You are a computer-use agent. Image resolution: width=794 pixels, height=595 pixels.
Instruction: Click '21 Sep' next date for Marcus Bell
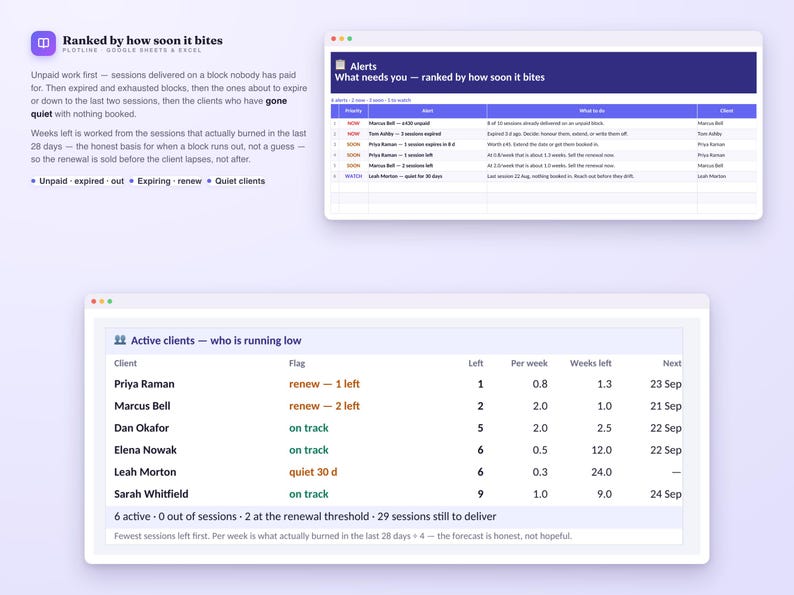tap(665, 406)
